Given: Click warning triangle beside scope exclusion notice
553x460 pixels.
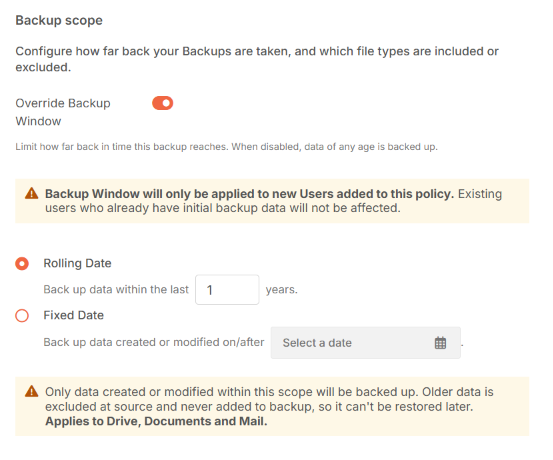Looking at the screenshot, I should (x=32, y=392).
